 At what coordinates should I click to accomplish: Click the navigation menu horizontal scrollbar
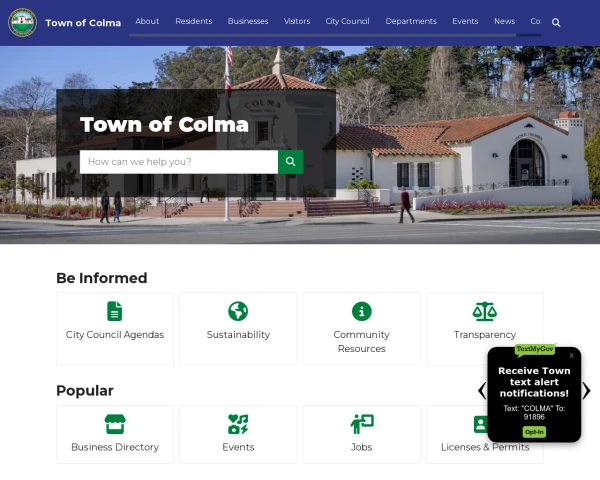[335, 35]
